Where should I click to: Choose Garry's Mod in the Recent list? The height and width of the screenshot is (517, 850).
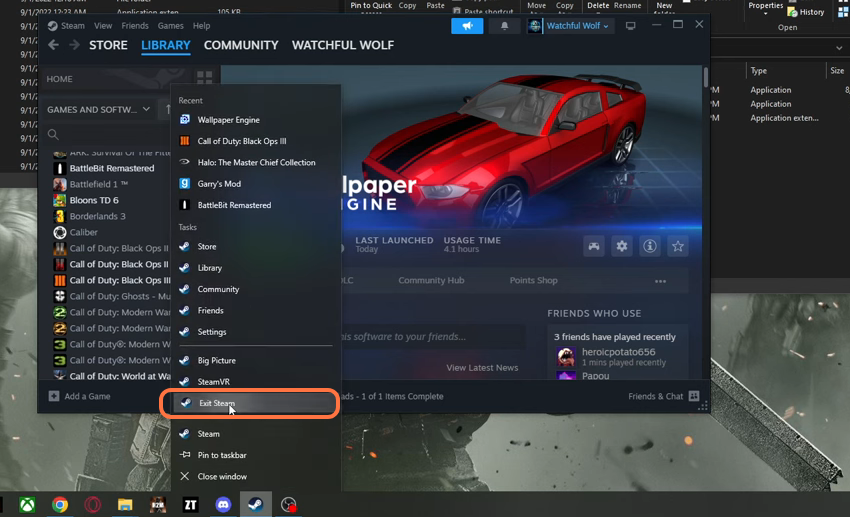click(x=256, y=184)
